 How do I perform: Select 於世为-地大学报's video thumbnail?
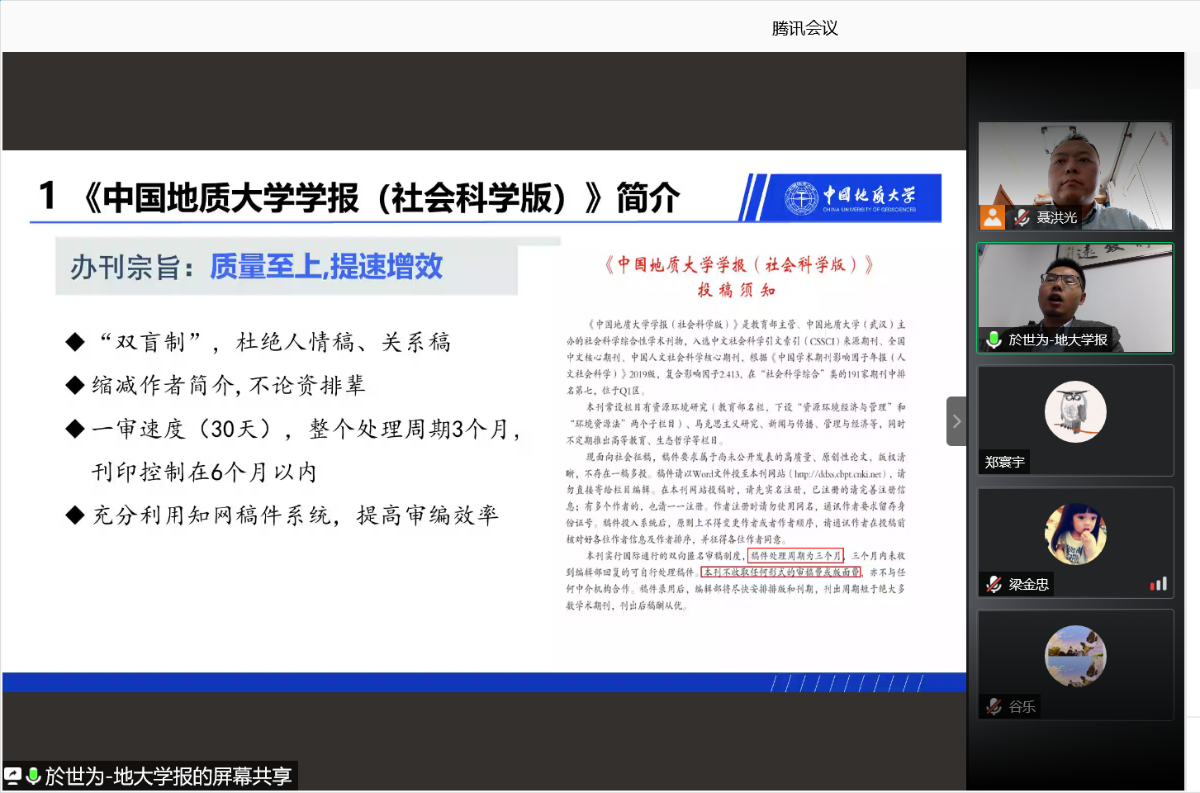click(1075, 298)
